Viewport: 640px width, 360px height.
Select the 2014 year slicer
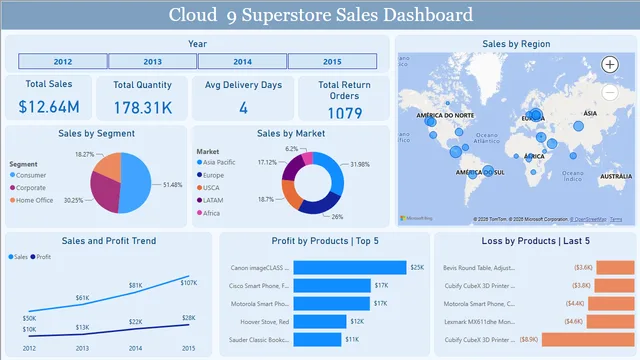pos(242,61)
